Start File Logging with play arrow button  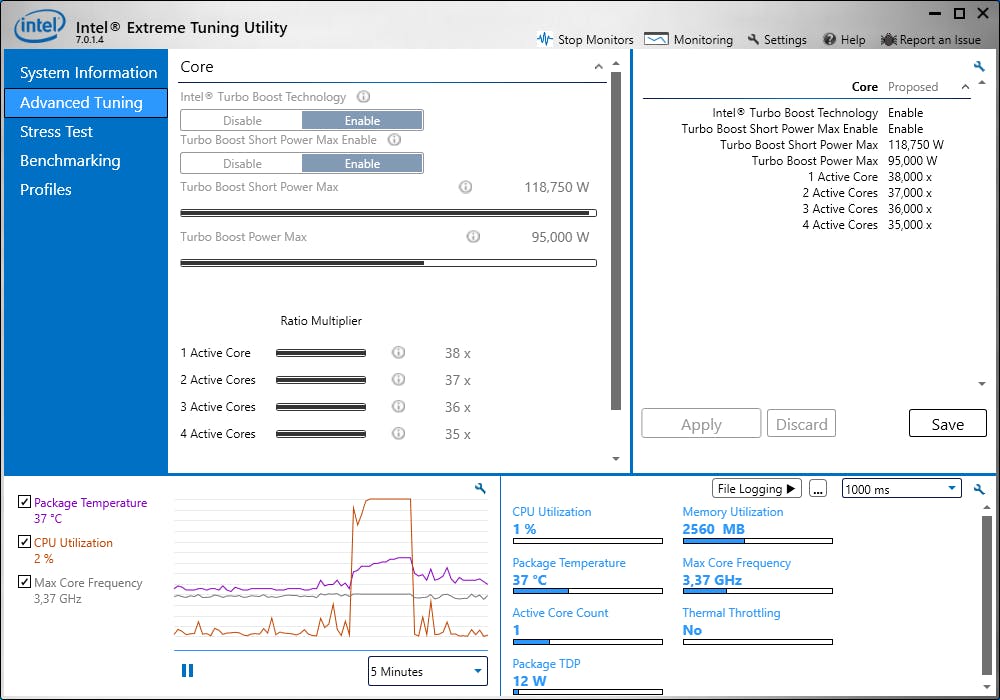point(756,489)
